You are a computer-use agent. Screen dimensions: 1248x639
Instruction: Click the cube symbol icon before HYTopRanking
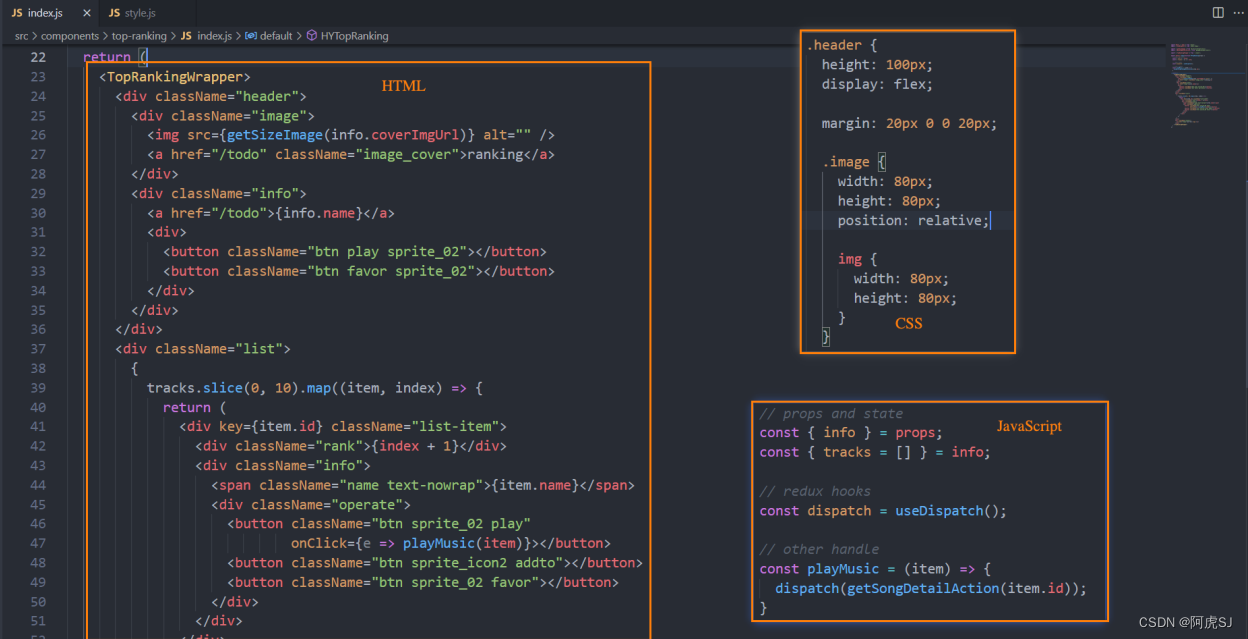click(311, 36)
